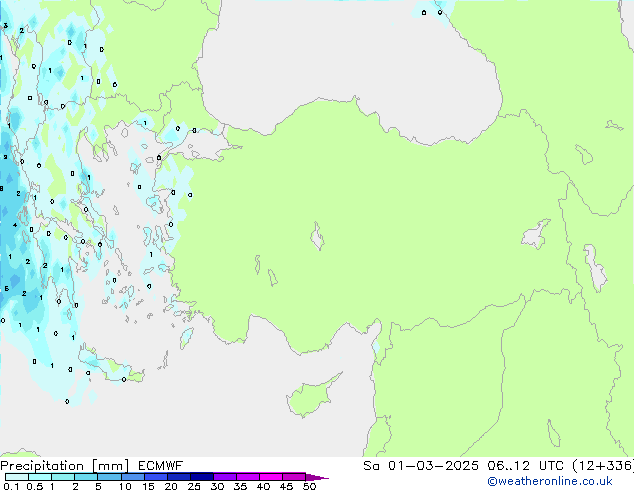
Task: Click the 45–50 mm legend color box
Action: (x=294, y=477)
